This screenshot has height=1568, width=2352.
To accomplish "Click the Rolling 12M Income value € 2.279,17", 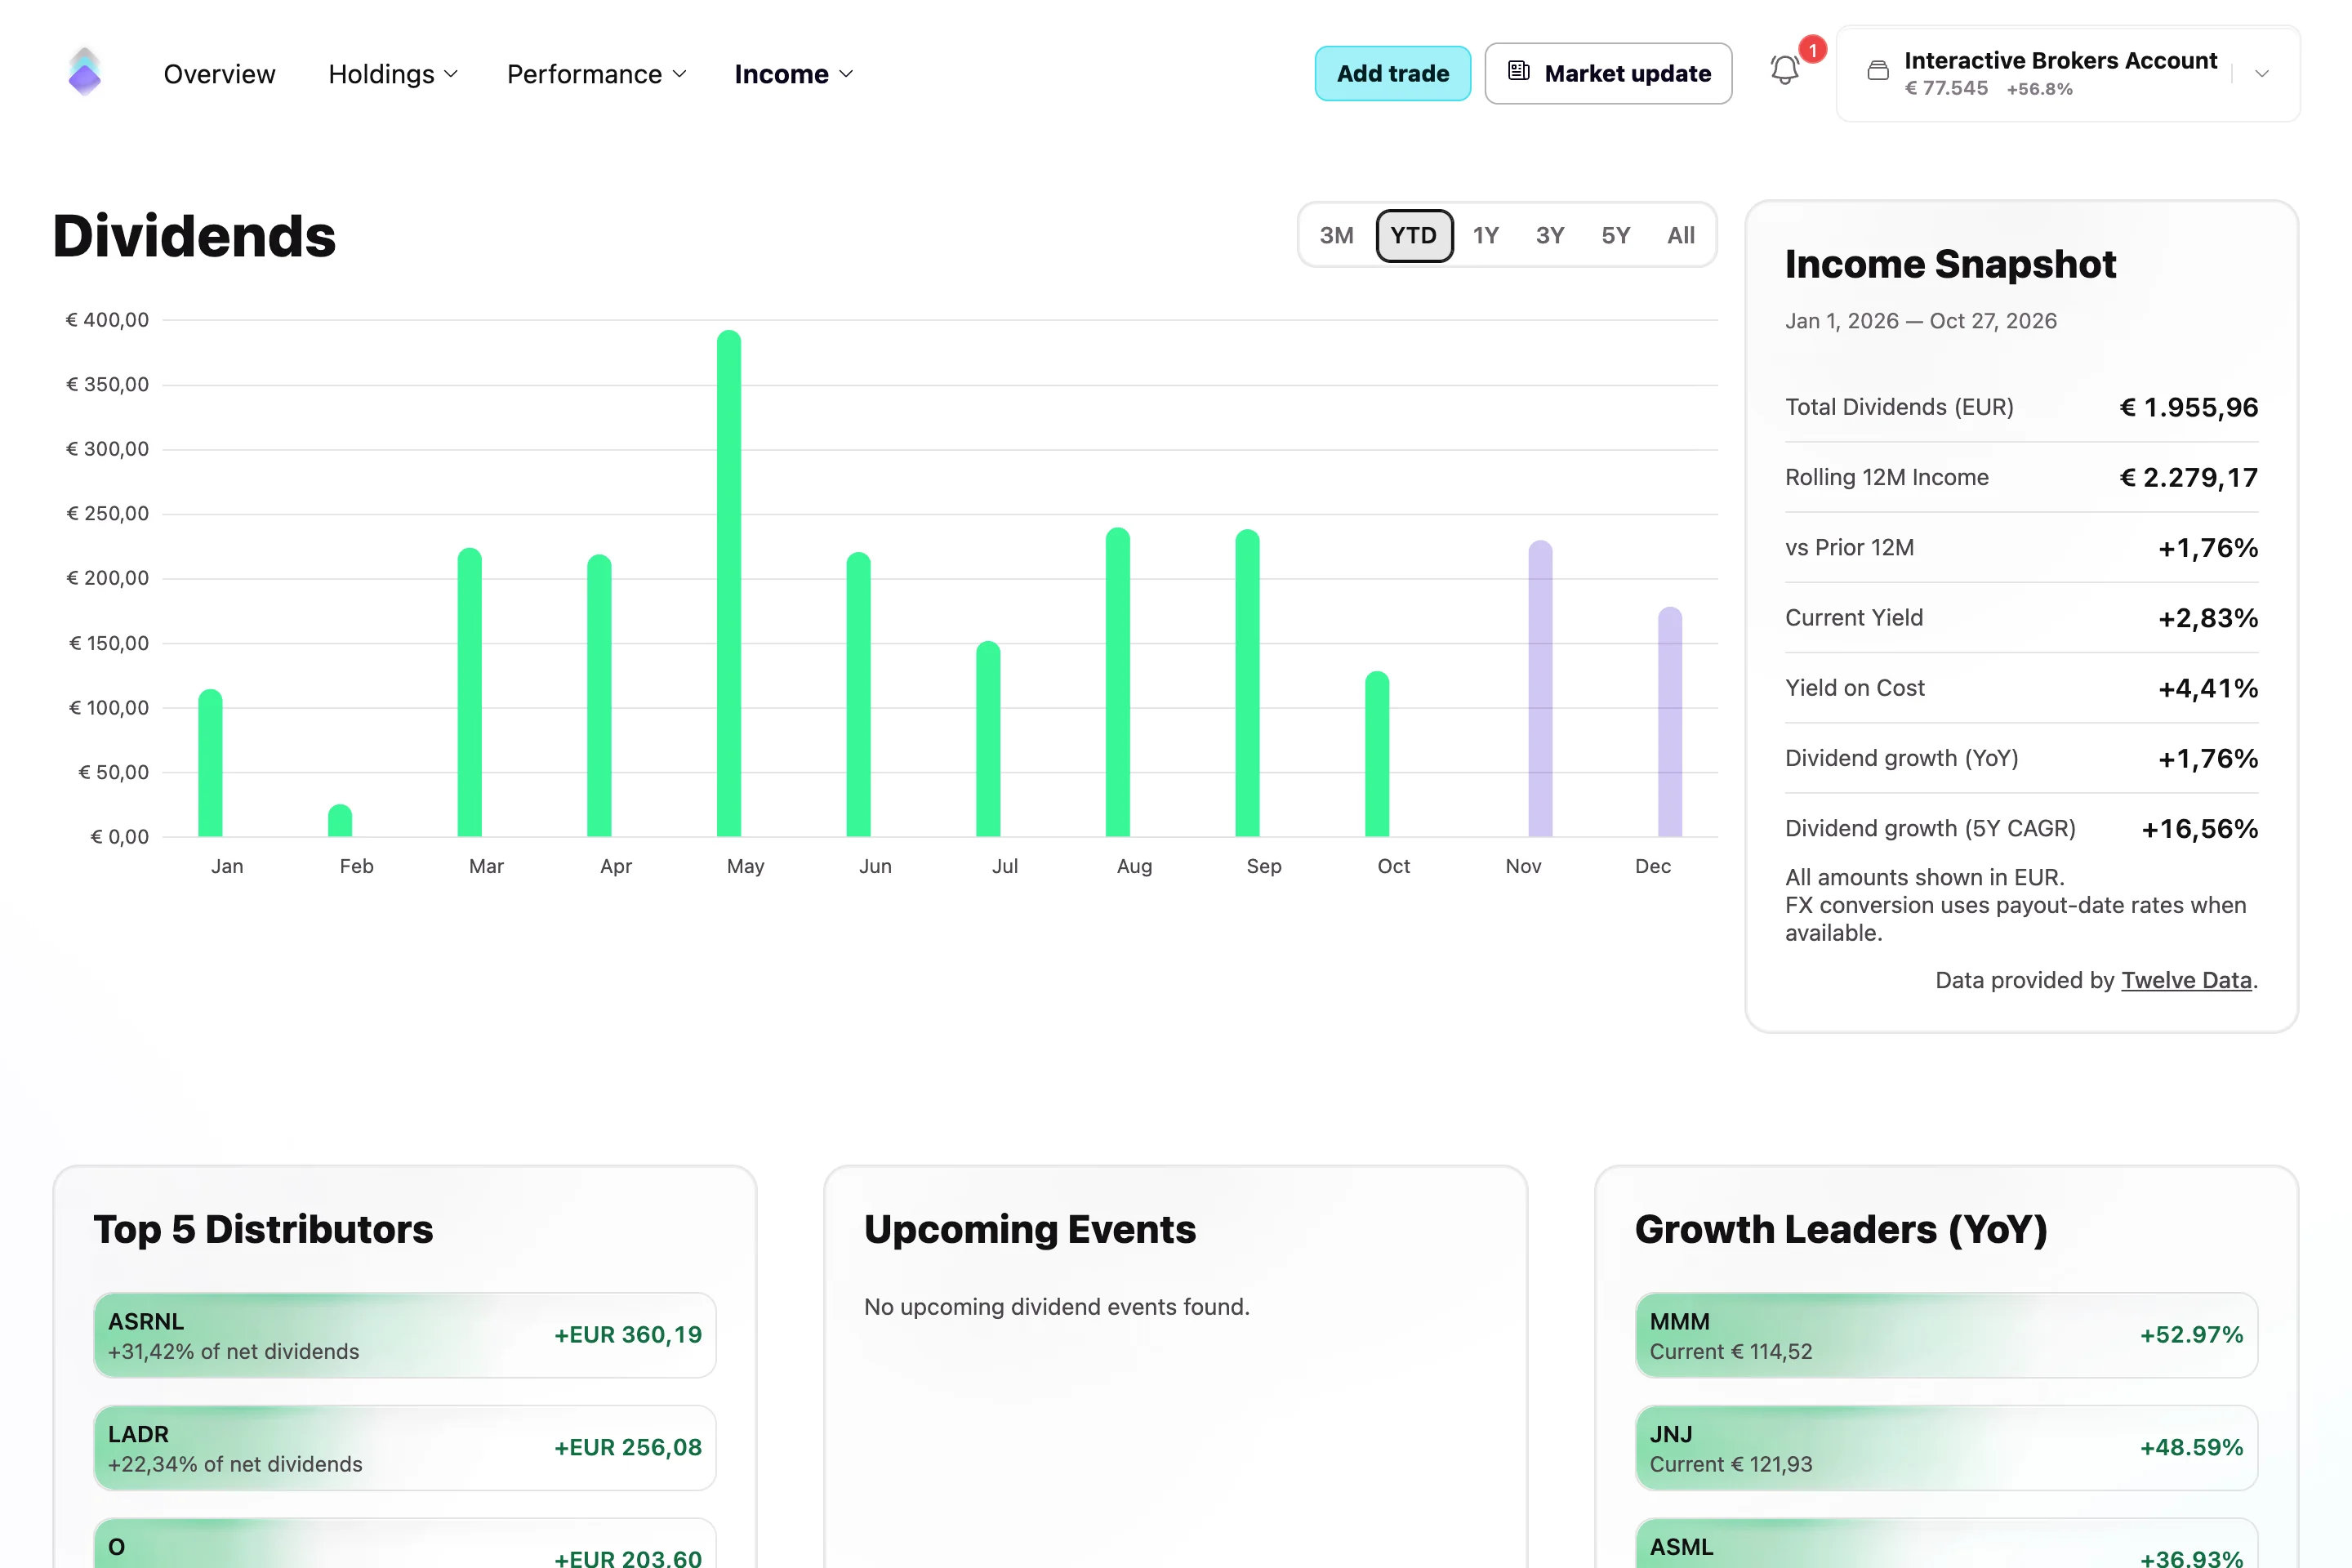I will point(2188,477).
